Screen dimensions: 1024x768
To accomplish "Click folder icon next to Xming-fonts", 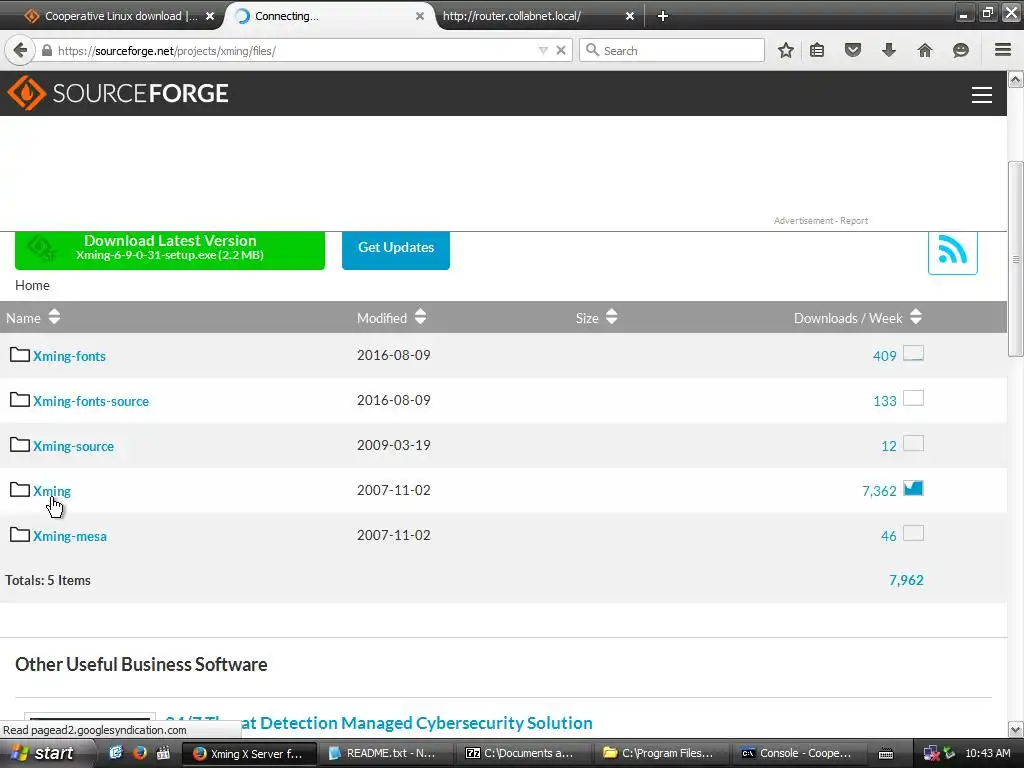I will click(20, 355).
